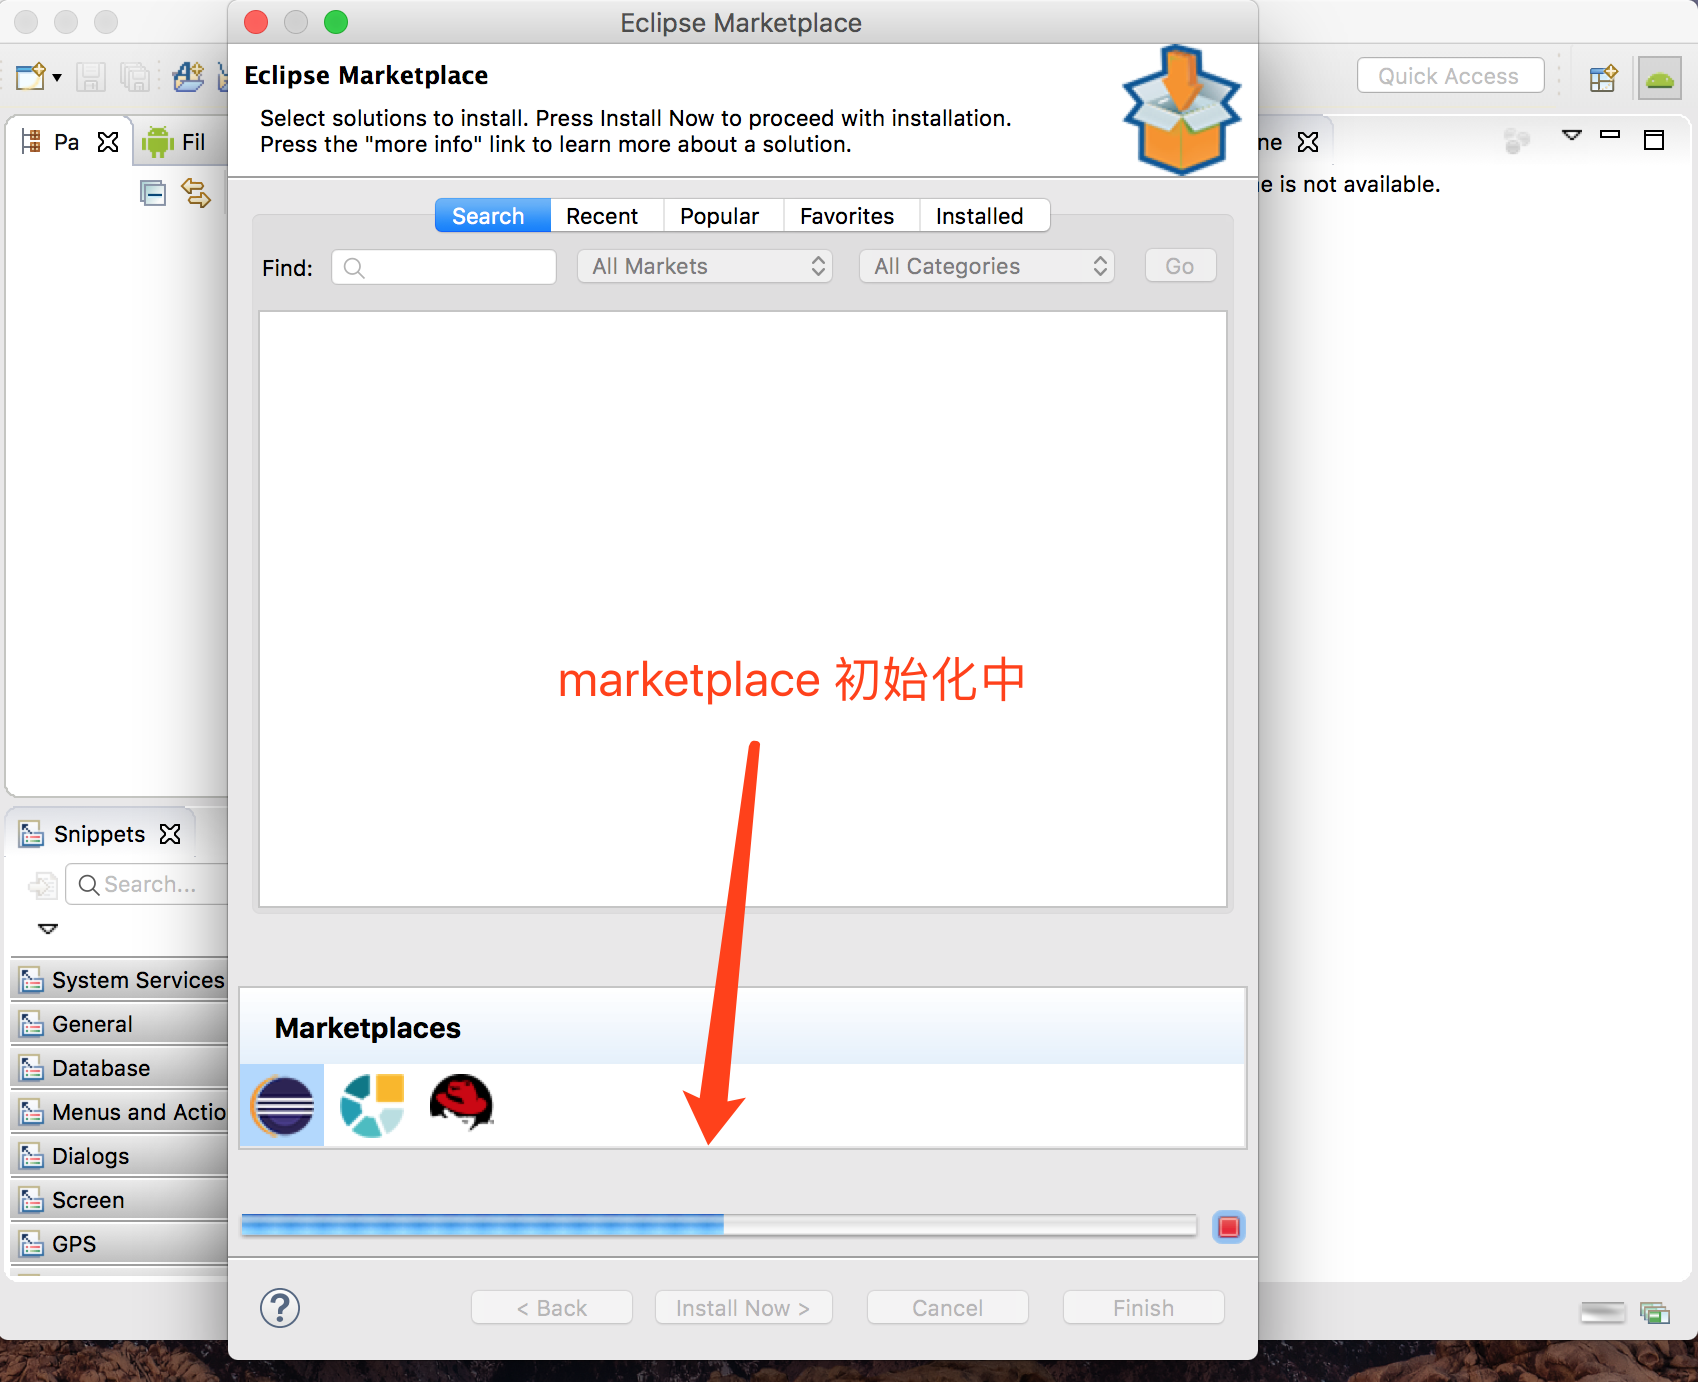The width and height of the screenshot is (1698, 1382).
Task: Expand the General snippet drawer
Action: click(x=120, y=1024)
